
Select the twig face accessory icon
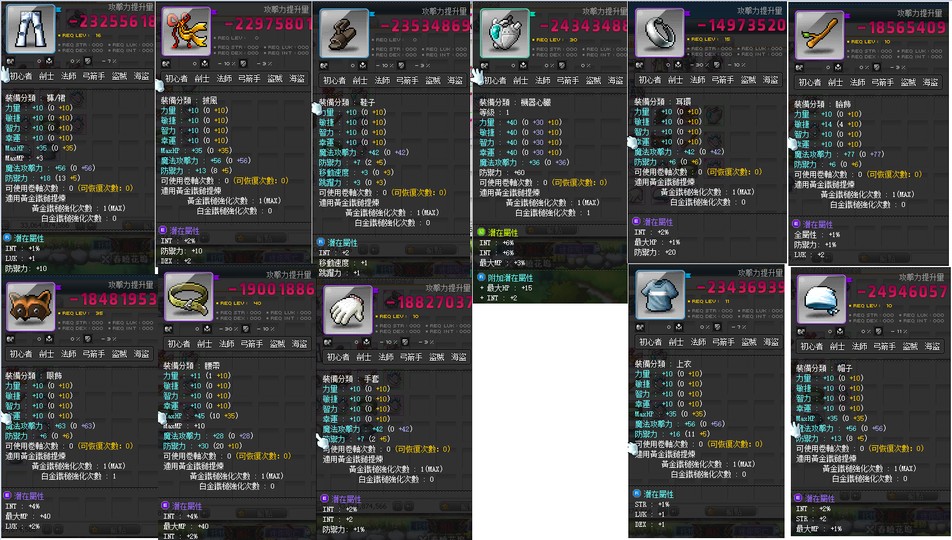(x=820, y=35)
